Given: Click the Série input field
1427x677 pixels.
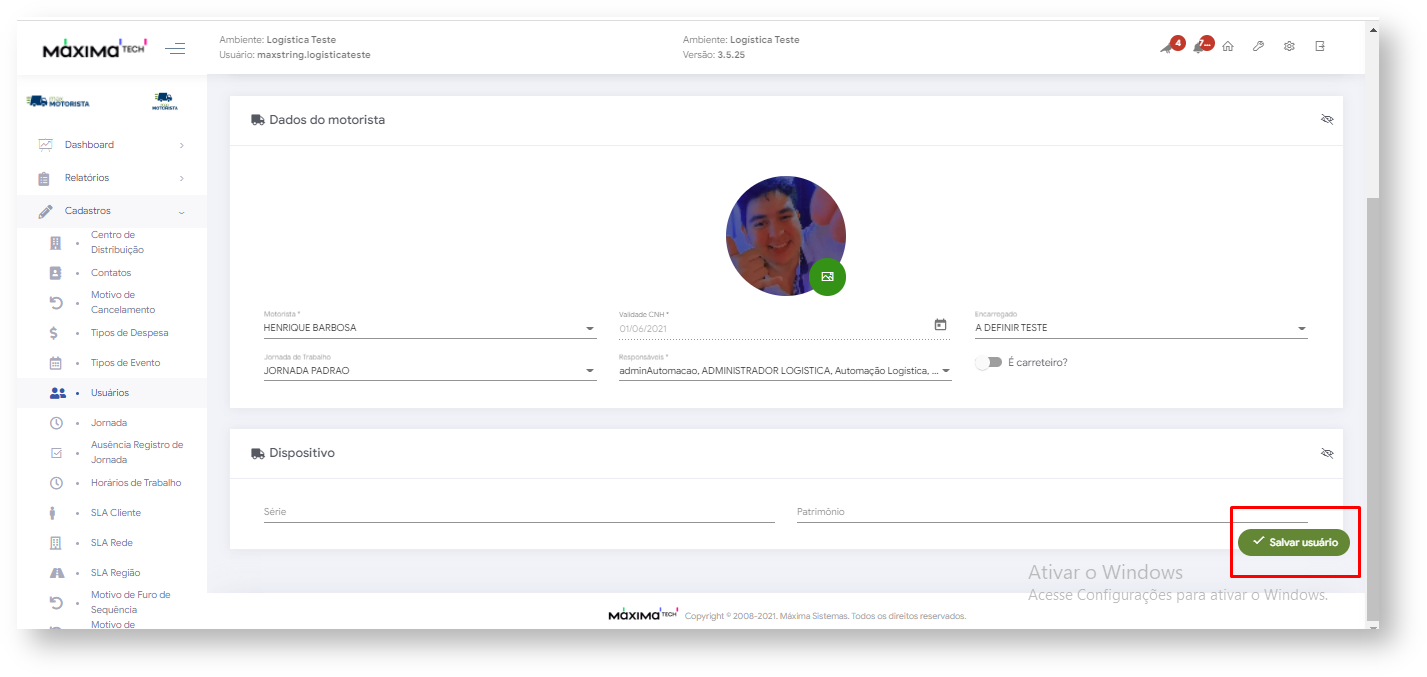Looking at the screenshot, I should [519, 512].
